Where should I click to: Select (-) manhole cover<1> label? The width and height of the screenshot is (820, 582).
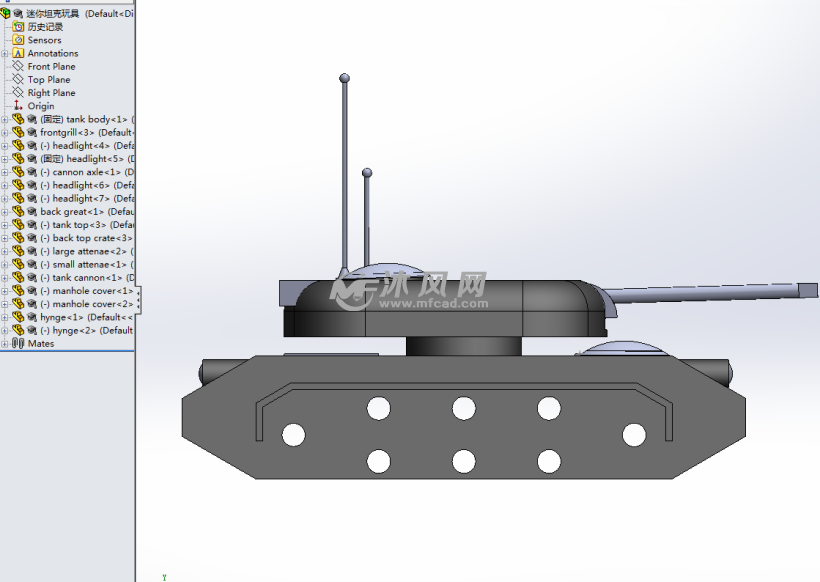[x=87, y=291]
